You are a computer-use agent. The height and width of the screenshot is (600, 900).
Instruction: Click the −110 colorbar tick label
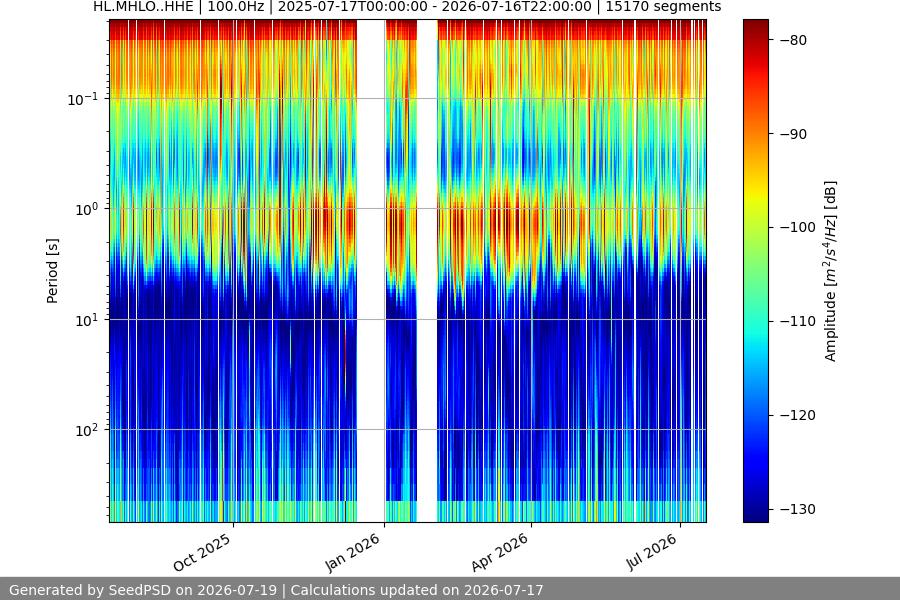pyautogui.click(x=798, y=322)
